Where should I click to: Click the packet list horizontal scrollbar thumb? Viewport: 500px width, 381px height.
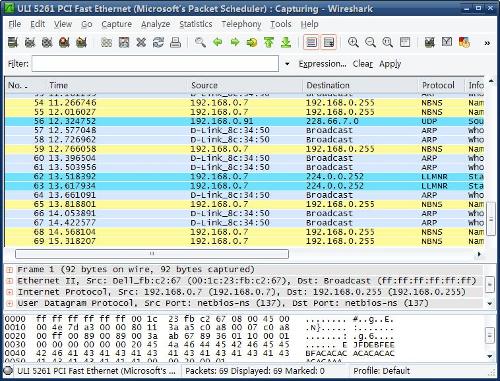pyautogui.click(x=152, y=254)
